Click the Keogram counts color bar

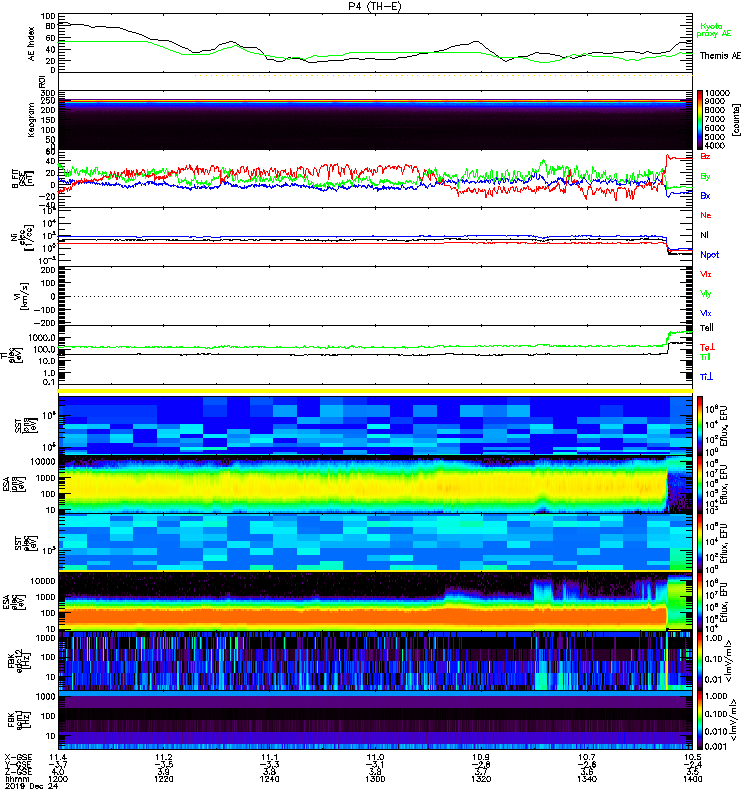(x=699, y=120)
